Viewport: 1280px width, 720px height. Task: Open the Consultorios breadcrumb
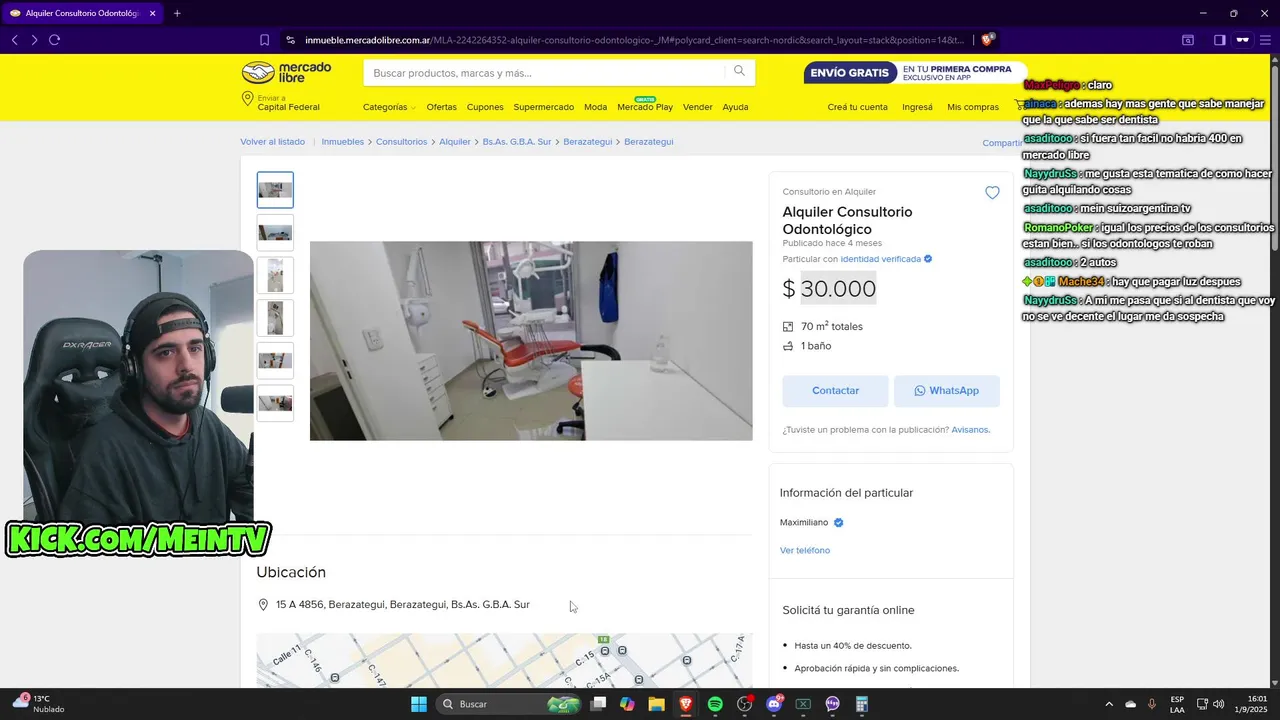[x=401, y=142]
